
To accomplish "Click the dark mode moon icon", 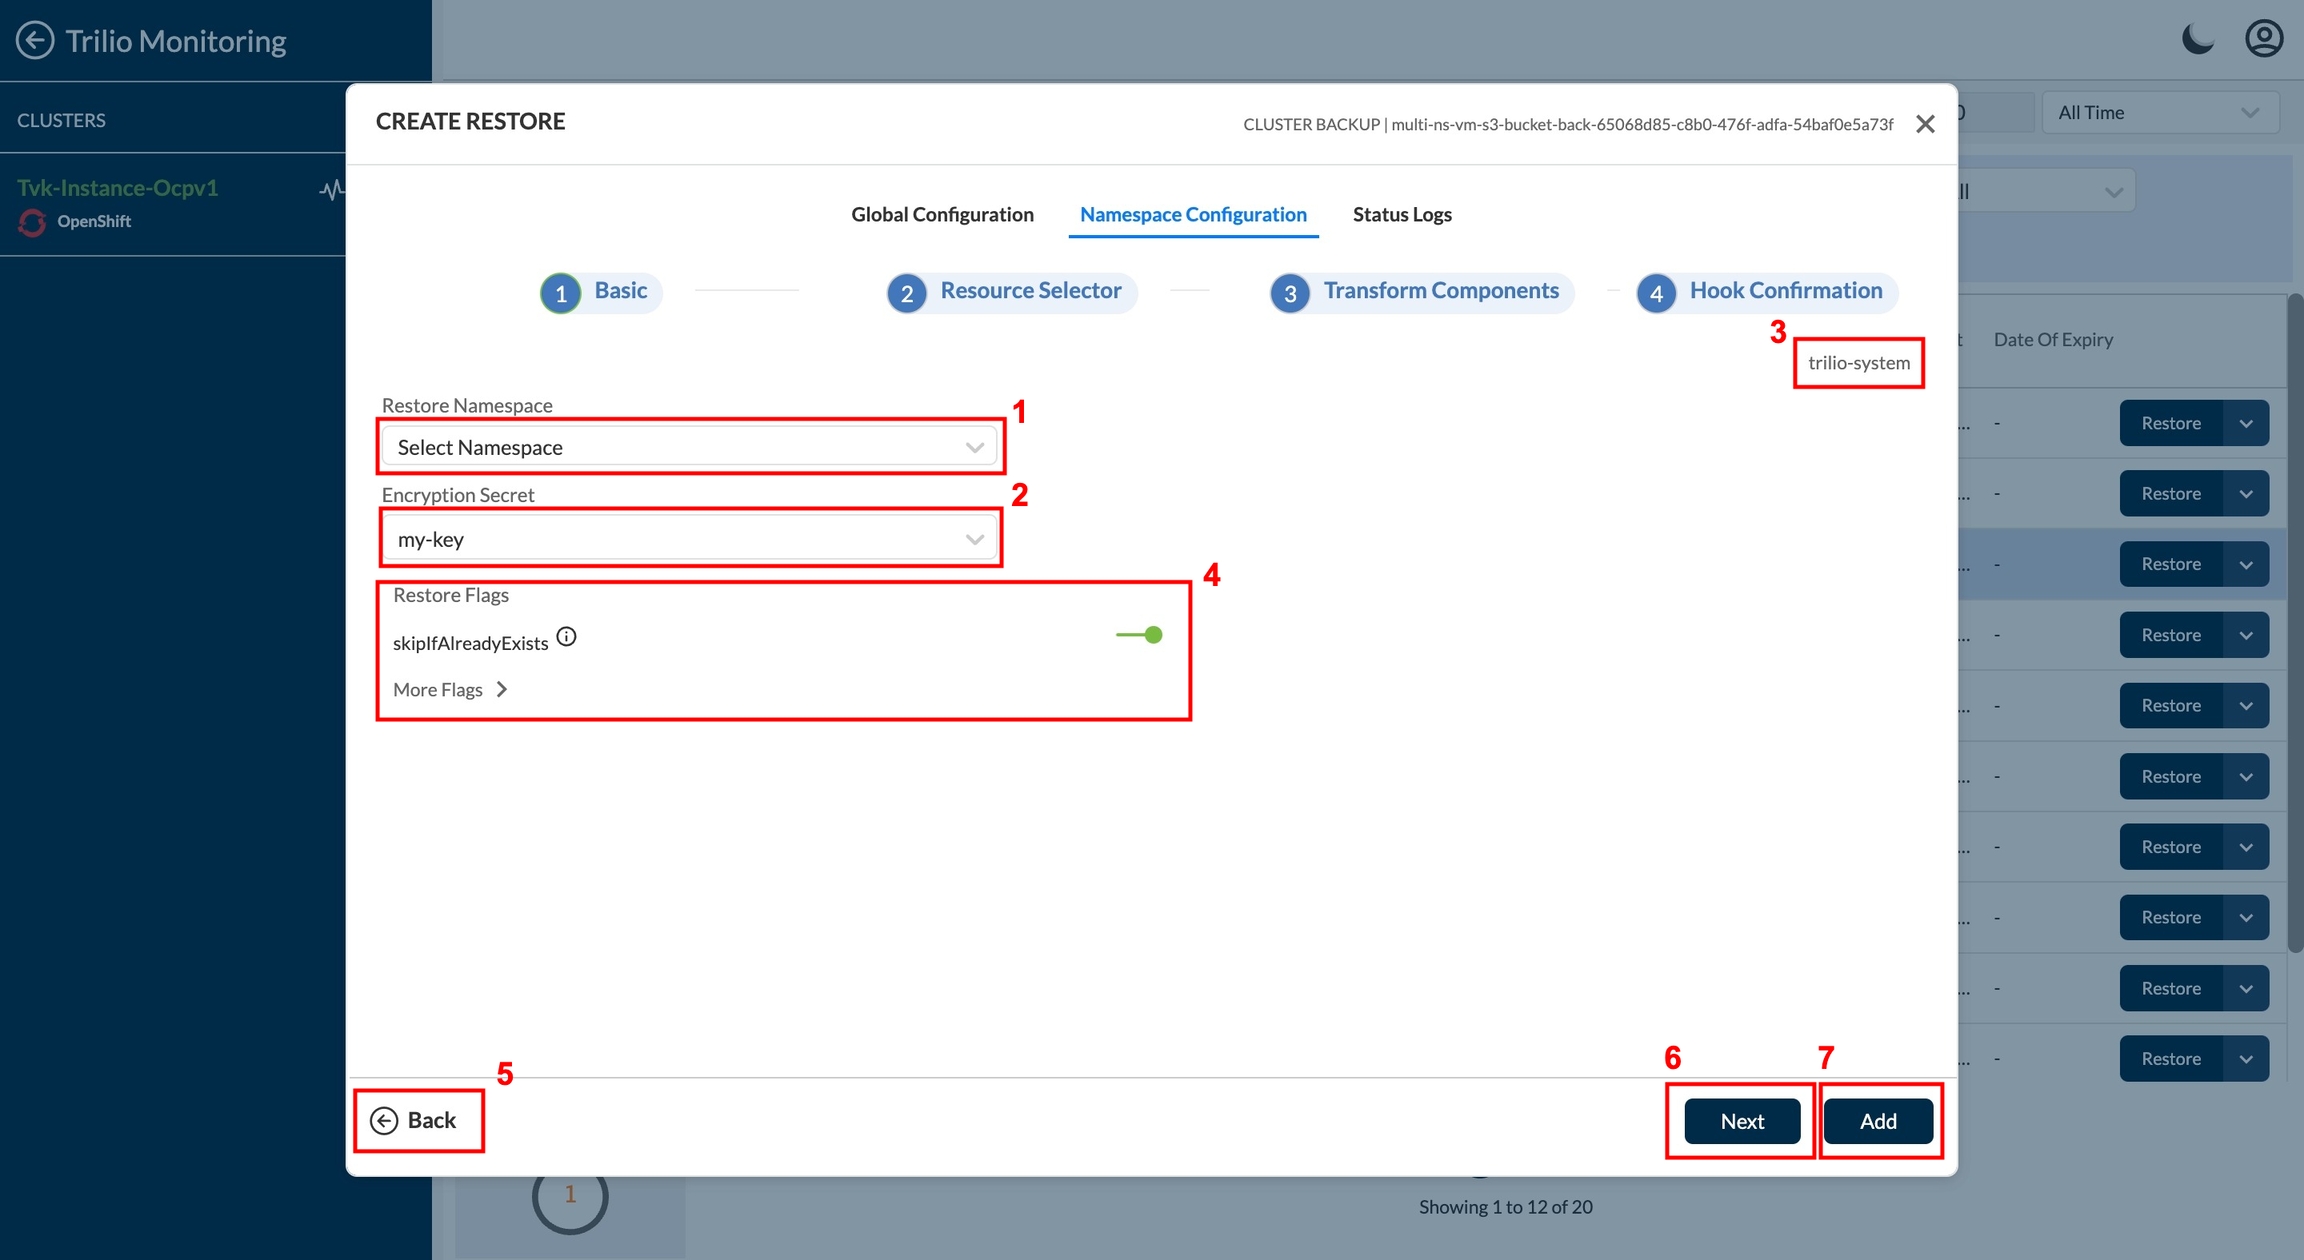I will point(2197,40).
